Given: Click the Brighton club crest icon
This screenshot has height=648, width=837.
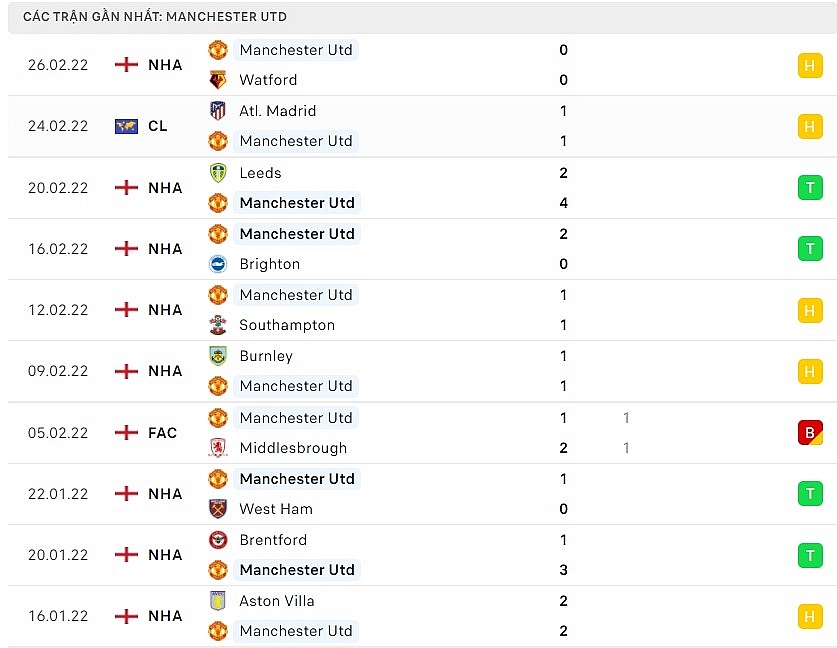Looking at the screenshot, I should (x=218, y=264).
